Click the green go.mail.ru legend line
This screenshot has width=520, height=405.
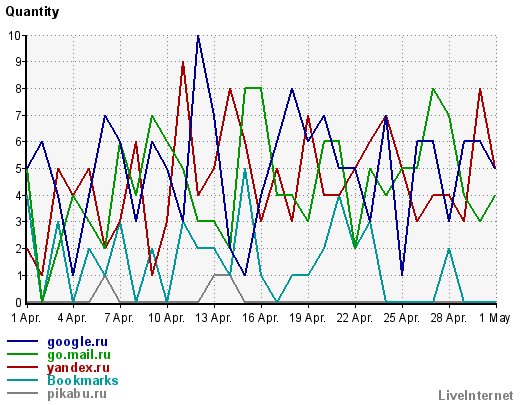[x=22, y=354]
